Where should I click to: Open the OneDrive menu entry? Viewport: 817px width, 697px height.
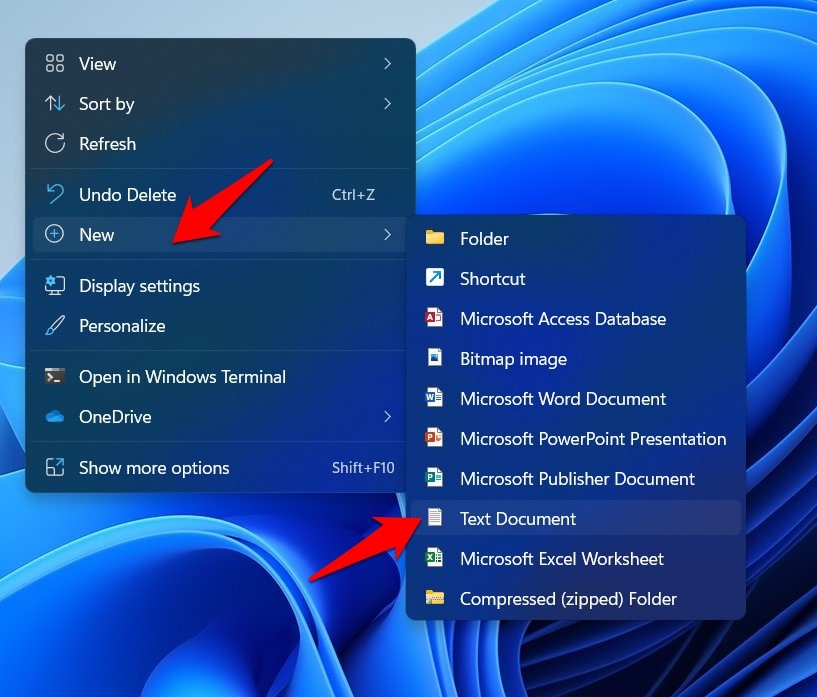tap(219, 417)
